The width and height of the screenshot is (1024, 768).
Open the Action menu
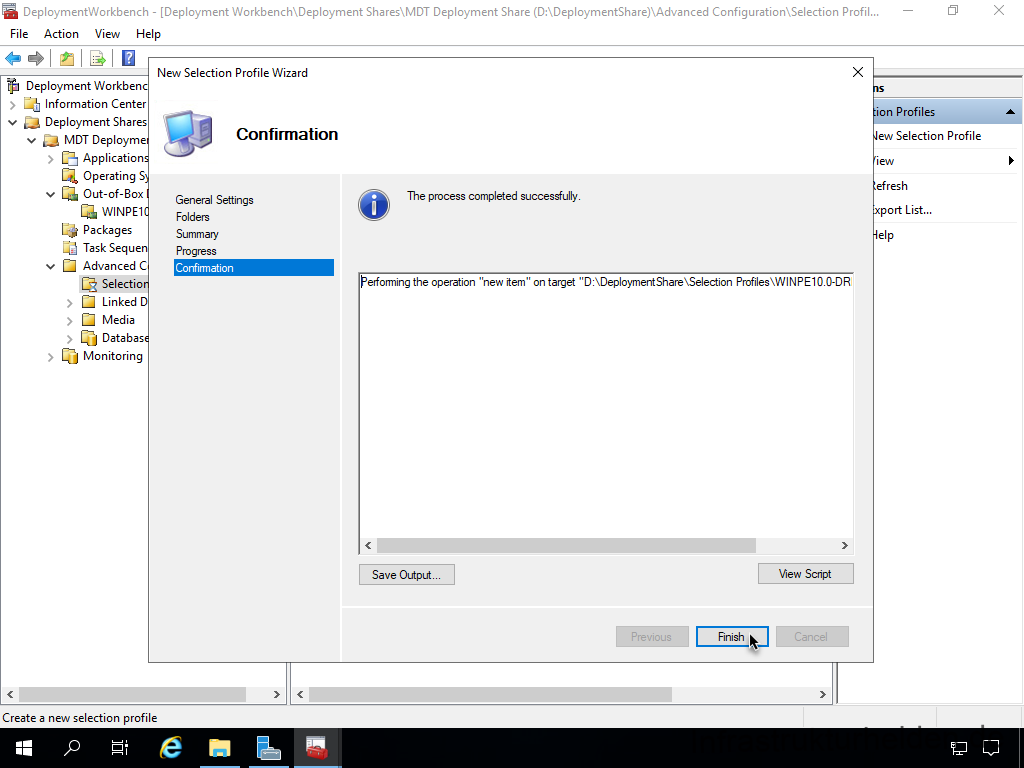pos(61,34)
